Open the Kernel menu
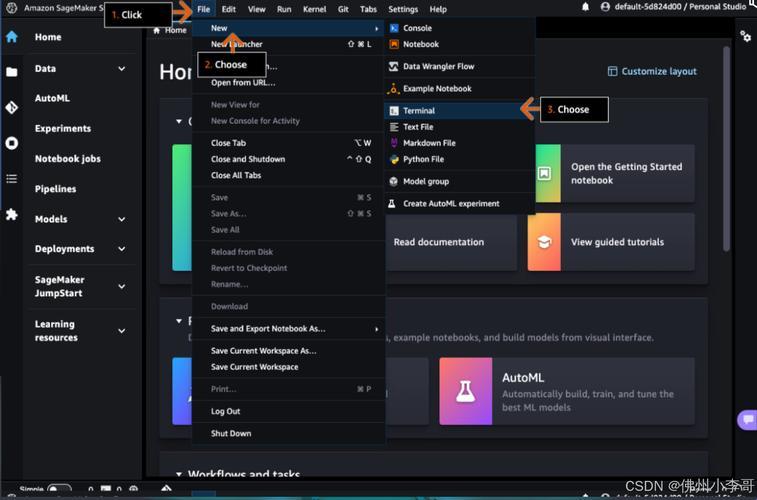The image size is (757, 500). point(314,9)
